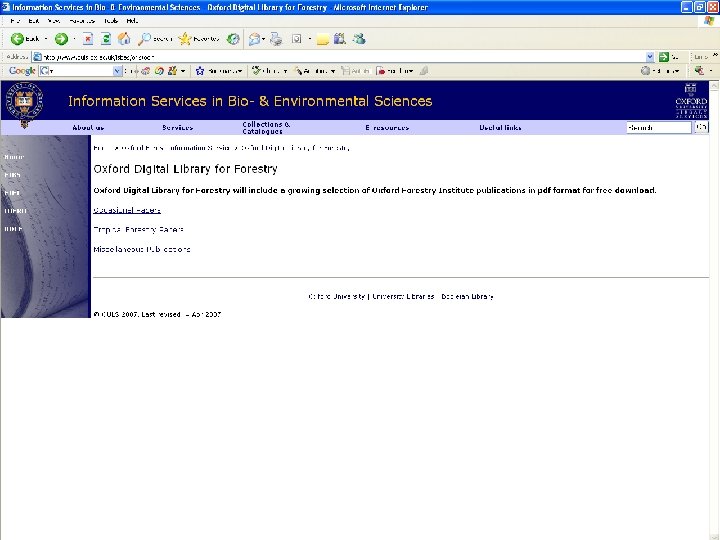Viewport: 720px width, 540px height.
Task: Click the Refresh page icon
Action: point(106,39)
